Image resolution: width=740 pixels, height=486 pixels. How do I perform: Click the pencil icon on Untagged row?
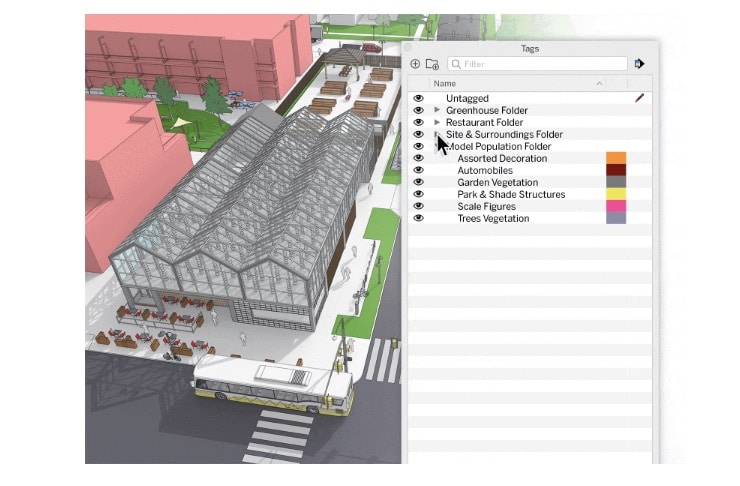[639, 98]
